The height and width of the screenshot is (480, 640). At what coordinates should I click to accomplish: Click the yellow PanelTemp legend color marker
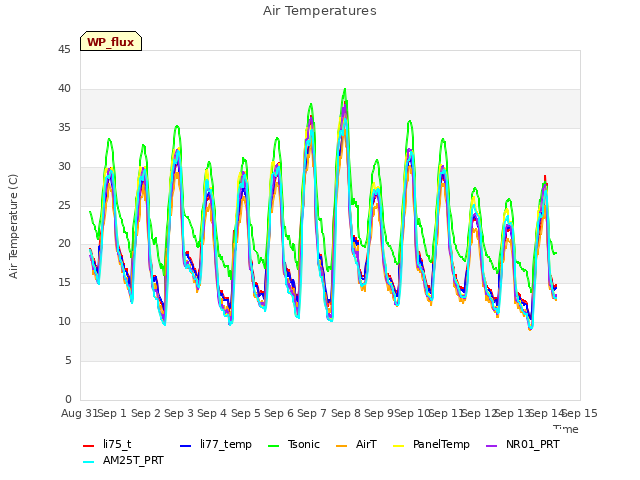398,445
